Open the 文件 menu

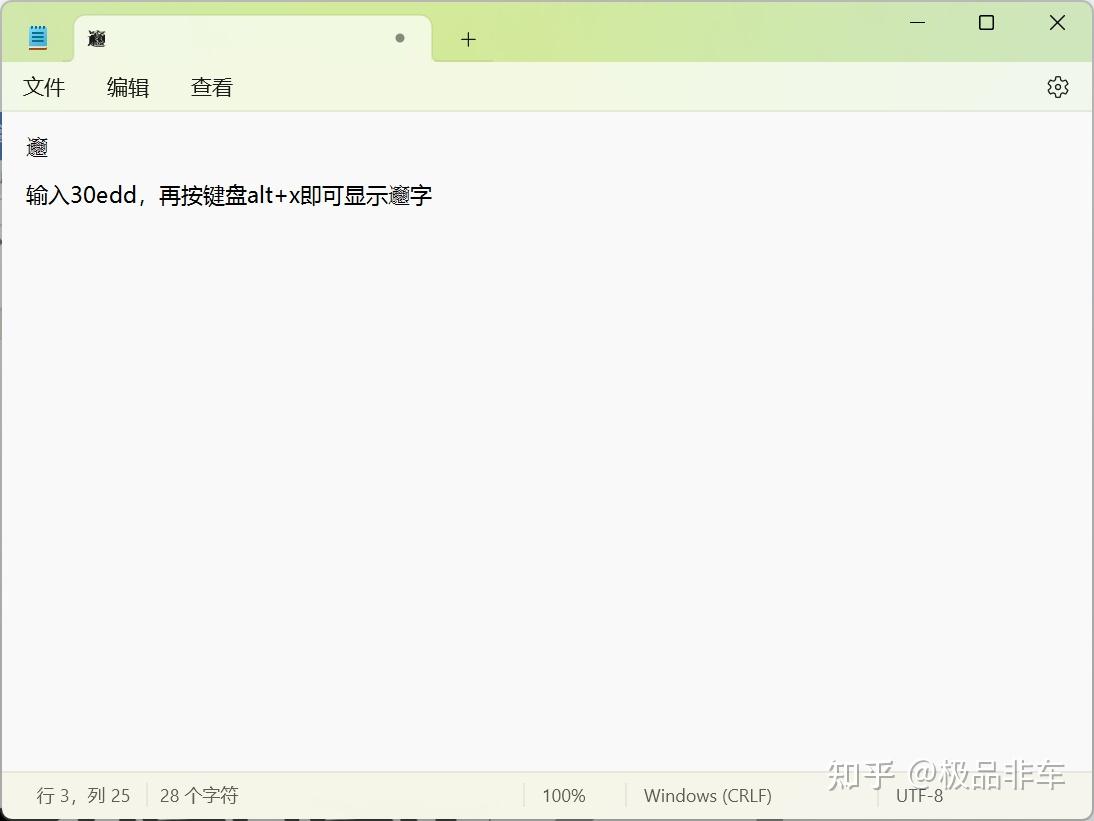(44, 87)
